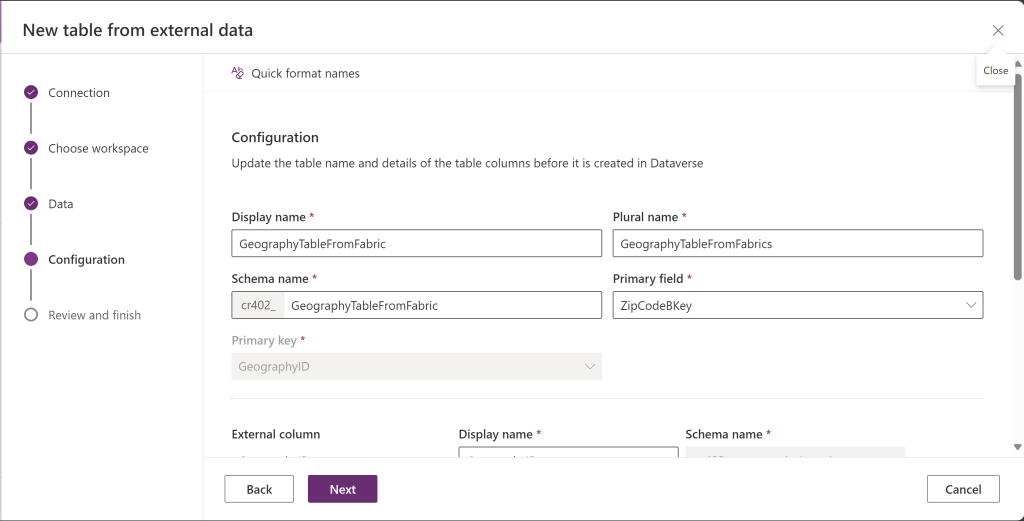Click the Choose workspace step checkmark icon
Screen dimensions: 1024x521
pyautogui.click(x=30, y=148)
